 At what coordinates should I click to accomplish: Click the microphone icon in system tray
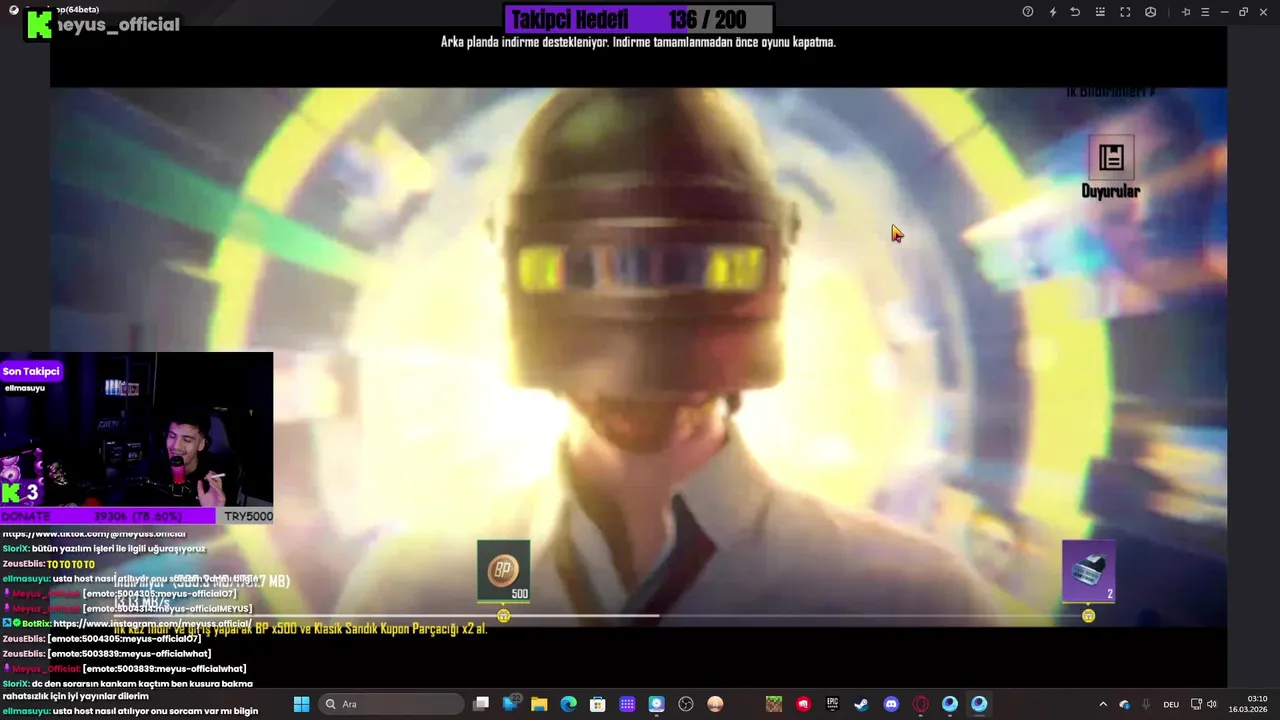(x=1146, y=704)
